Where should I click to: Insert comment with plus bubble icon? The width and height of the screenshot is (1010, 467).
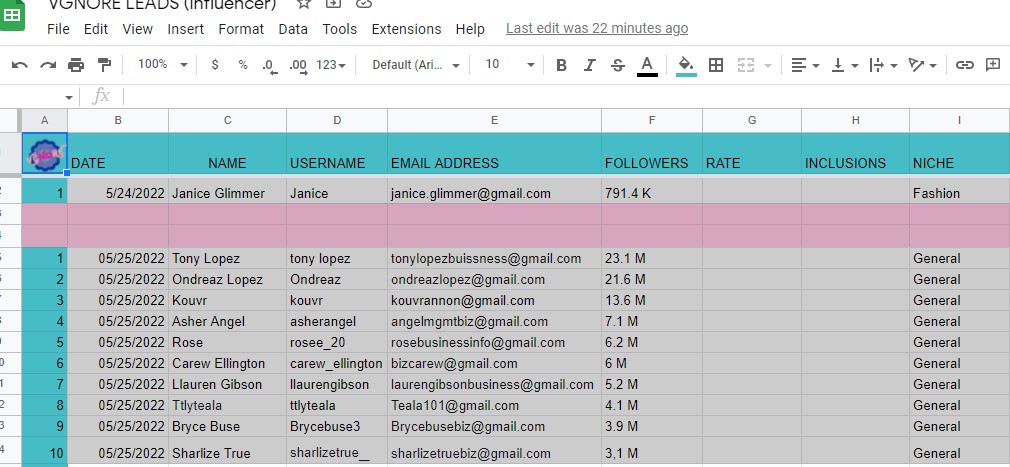pyautogui.click(x=993, y=65)
